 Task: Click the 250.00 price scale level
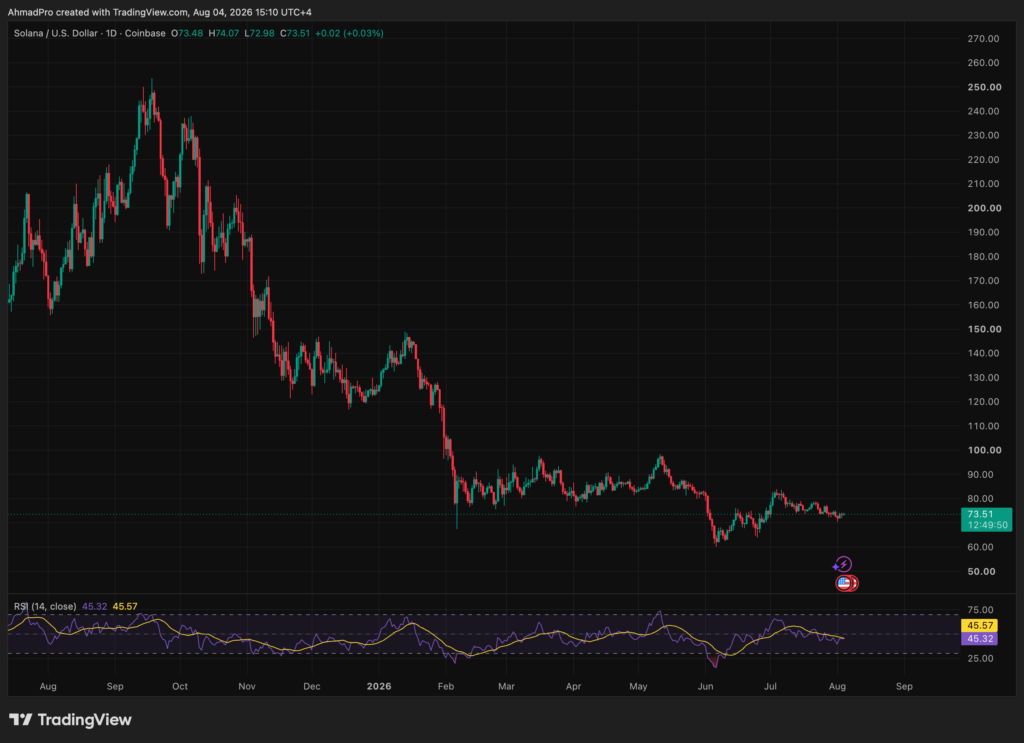coord(984,87)
